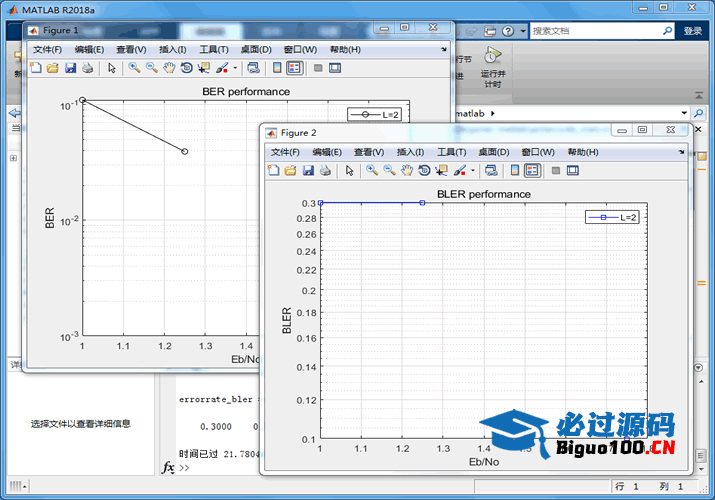Click the back navigation arrow in MATLAB
Viewport: 715px width, 500px height.
[x=15, y=113]
